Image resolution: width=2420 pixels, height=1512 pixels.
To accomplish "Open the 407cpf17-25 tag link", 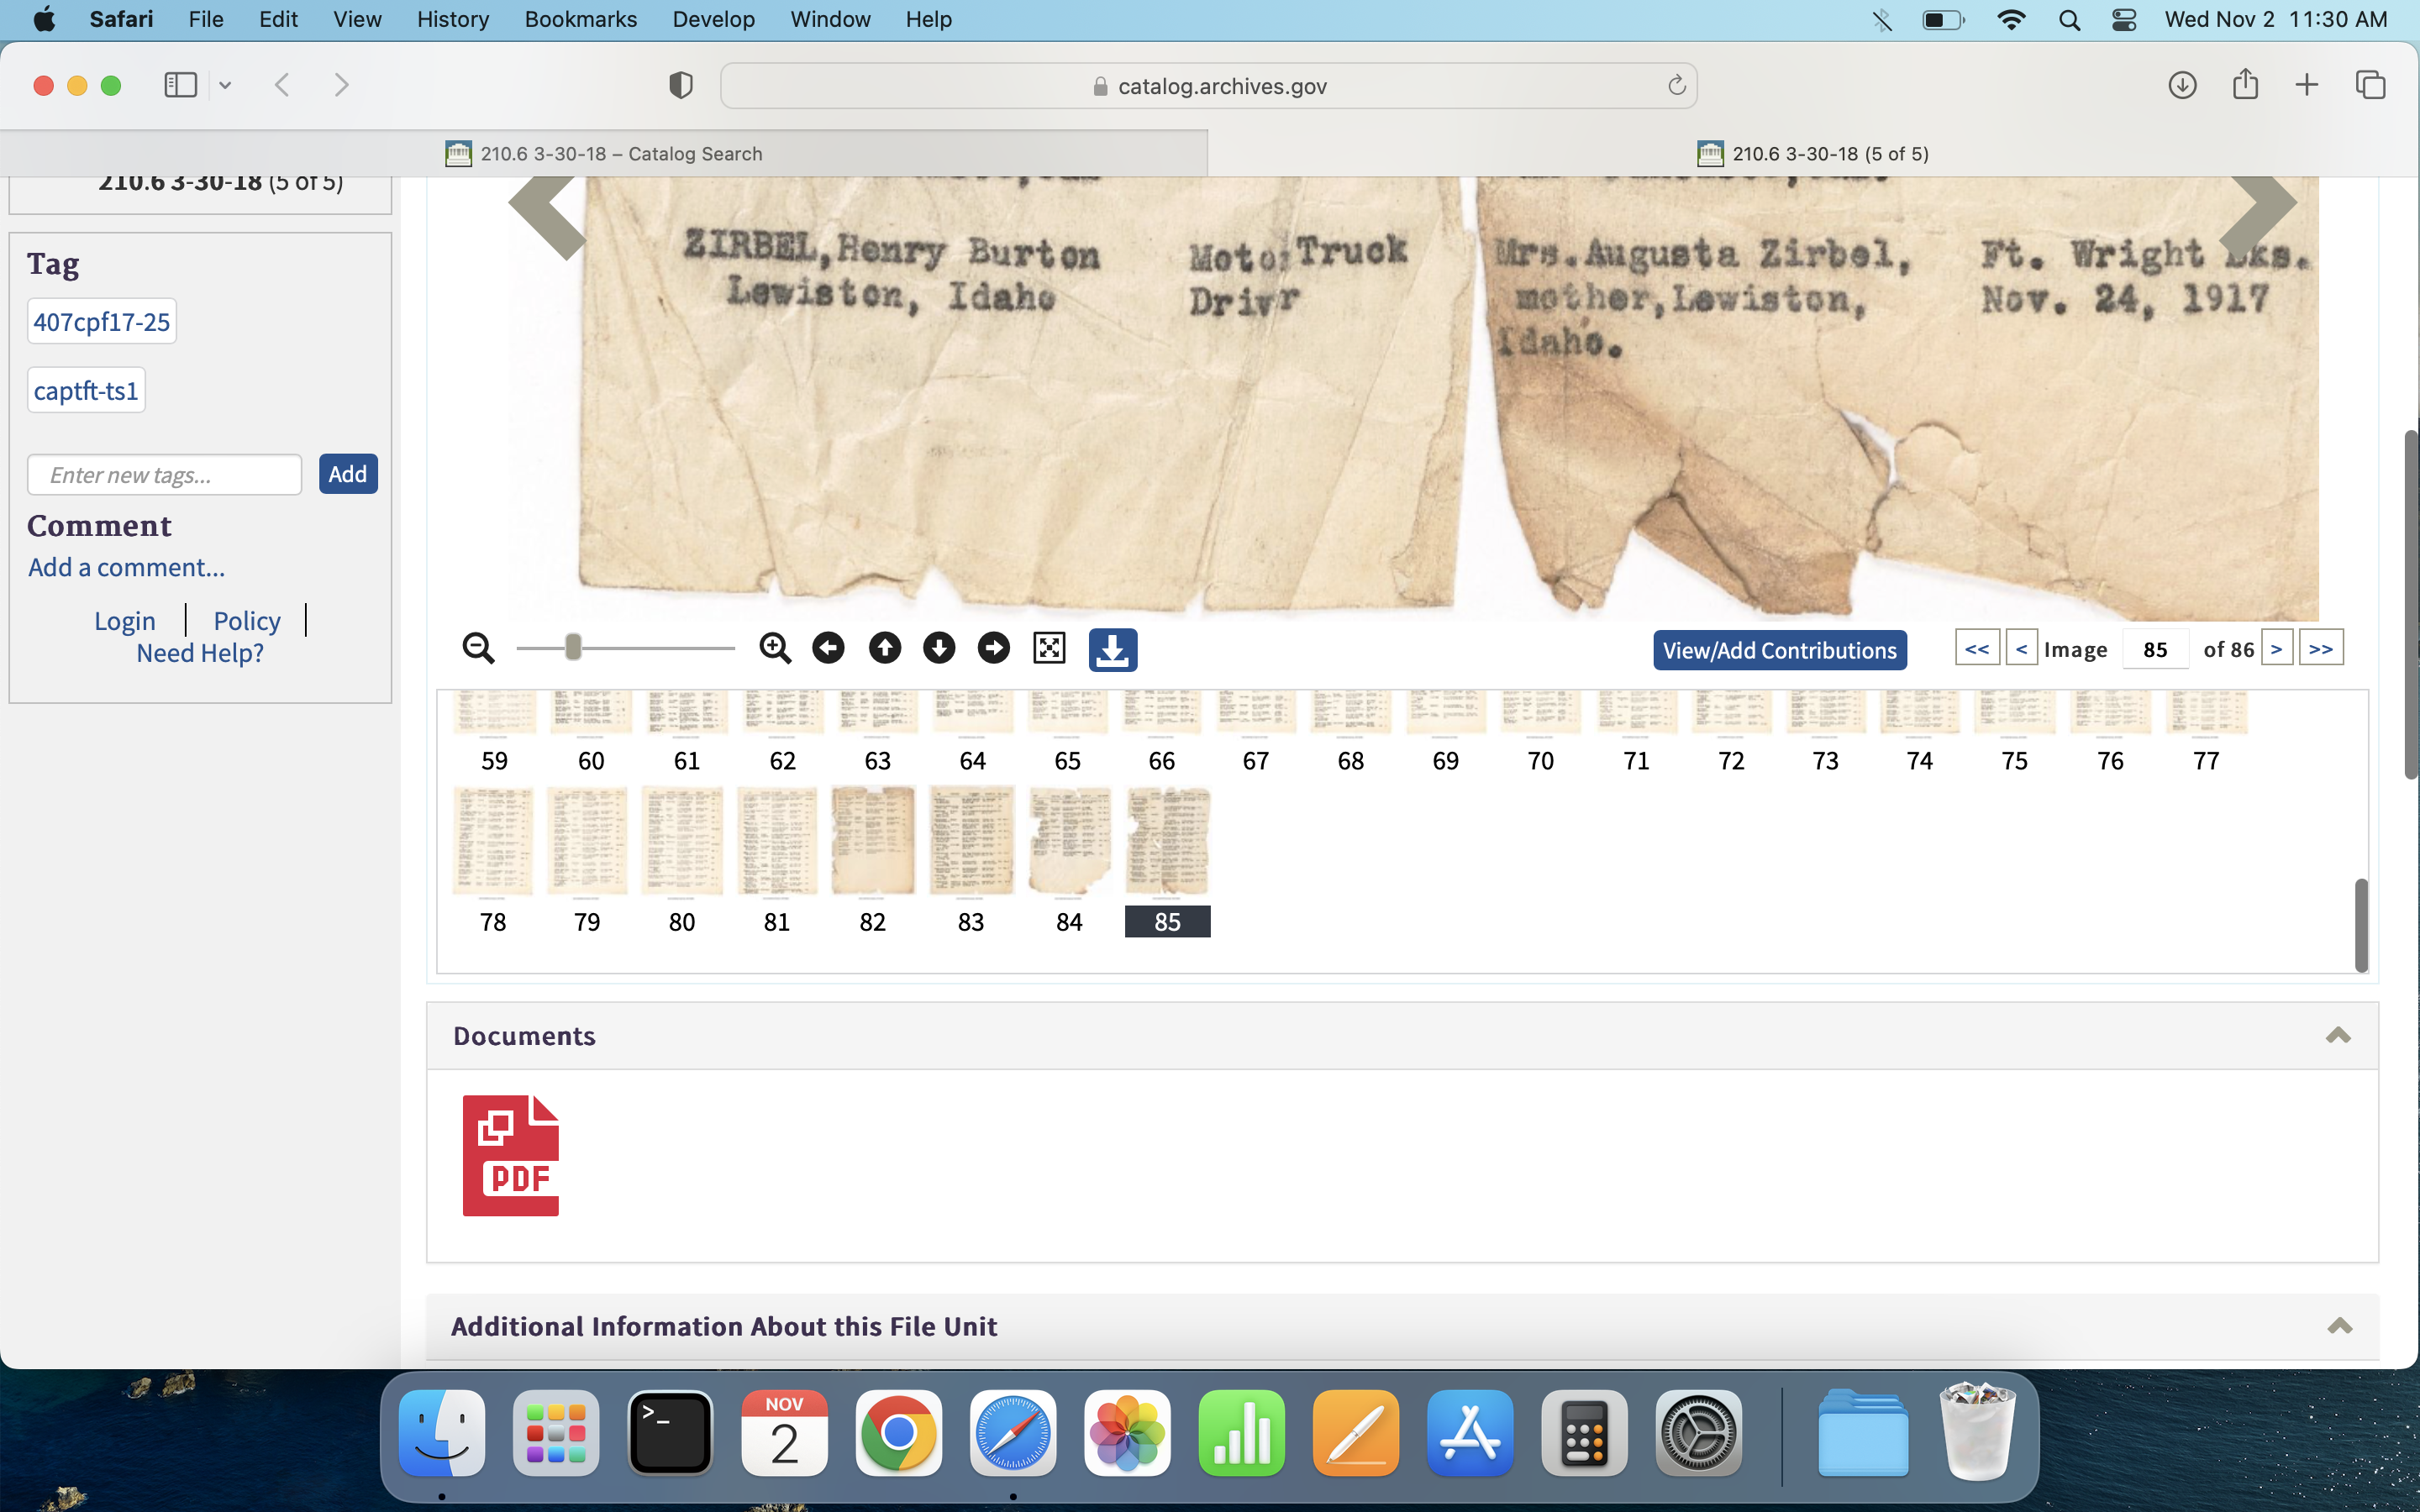I will tap(102, 322).
